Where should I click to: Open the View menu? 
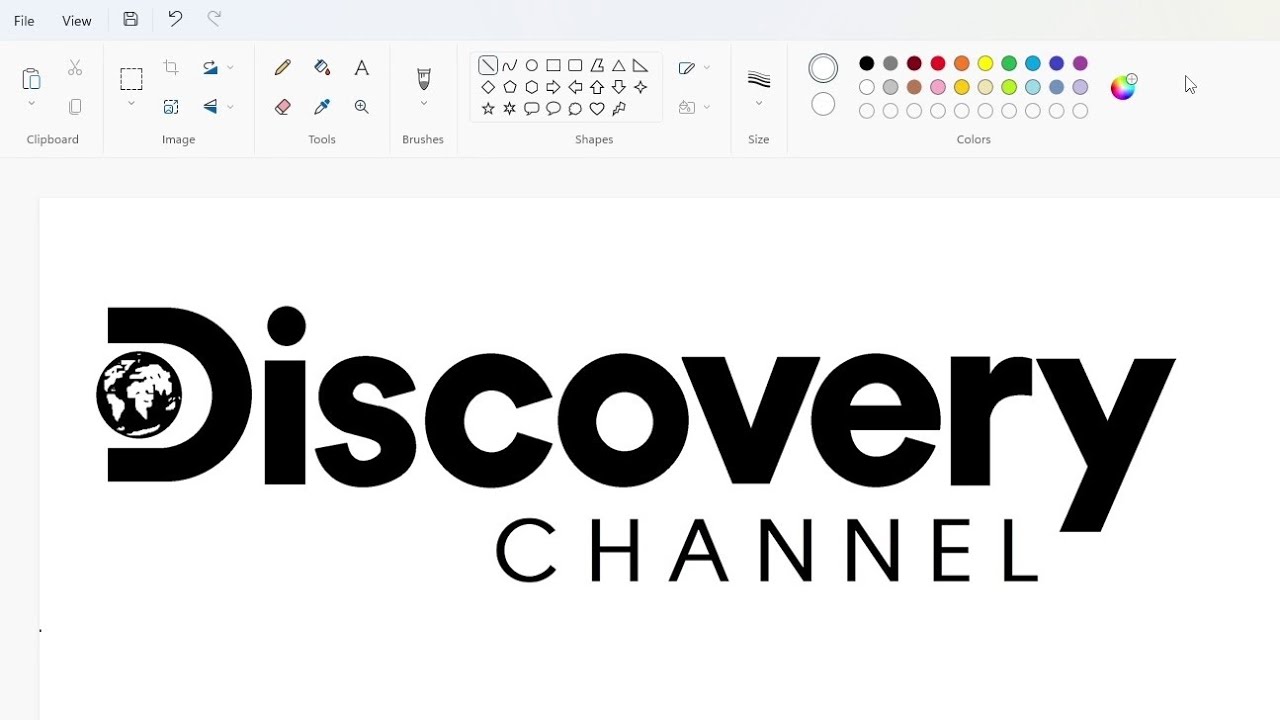[x=77, y=20]
